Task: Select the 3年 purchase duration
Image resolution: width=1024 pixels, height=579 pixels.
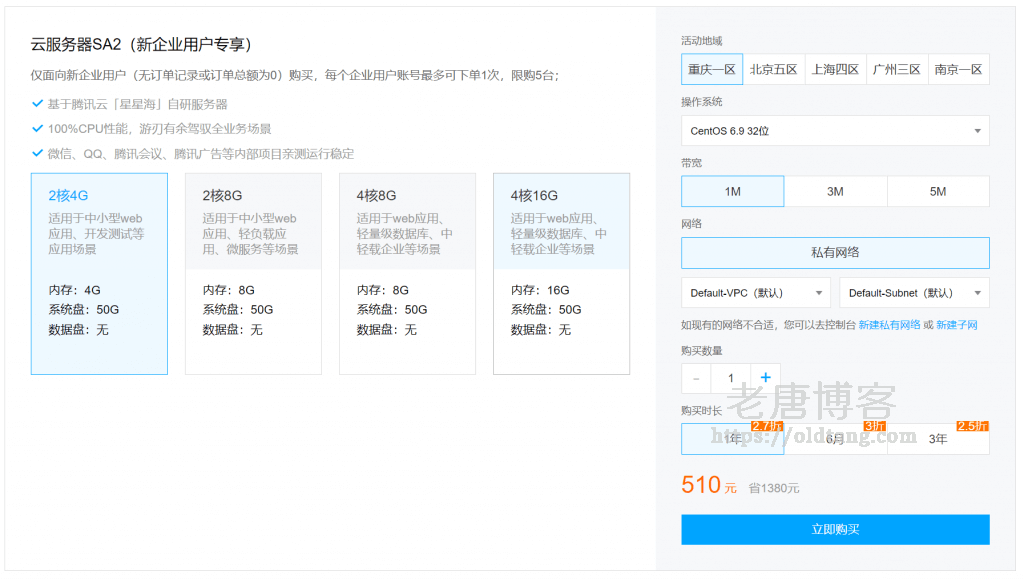Action: (x=938, y=439)
